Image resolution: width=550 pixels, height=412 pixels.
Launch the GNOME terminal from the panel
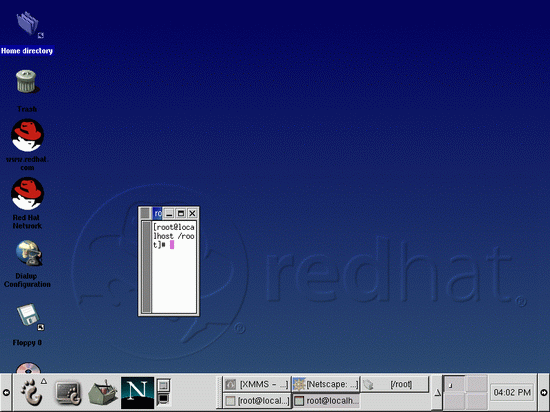pyautogui.click(x=68, y=393)
